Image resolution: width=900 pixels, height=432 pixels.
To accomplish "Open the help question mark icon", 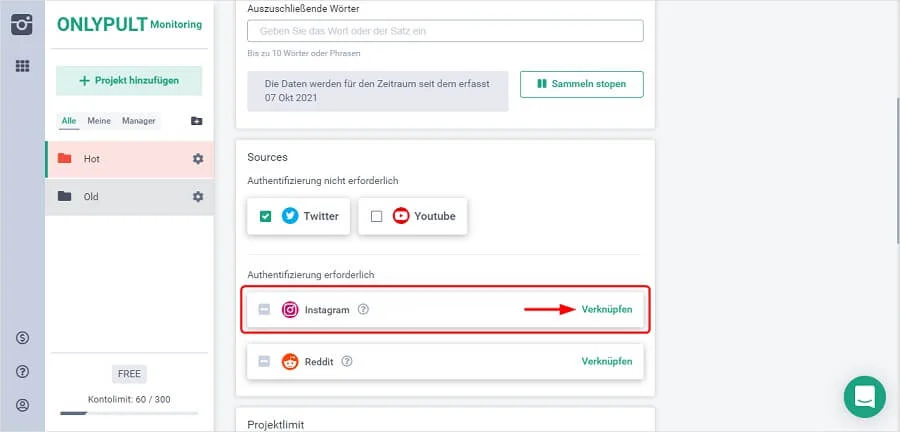I will tap(22, 372).
